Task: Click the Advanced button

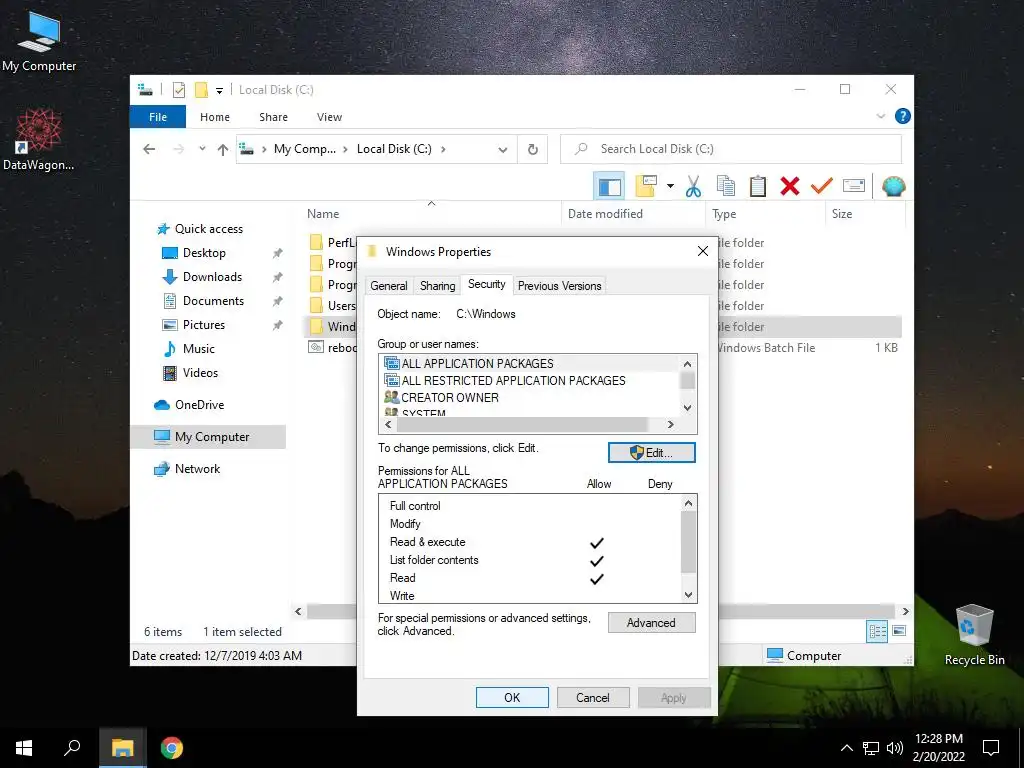Action: tap(651, 623)
